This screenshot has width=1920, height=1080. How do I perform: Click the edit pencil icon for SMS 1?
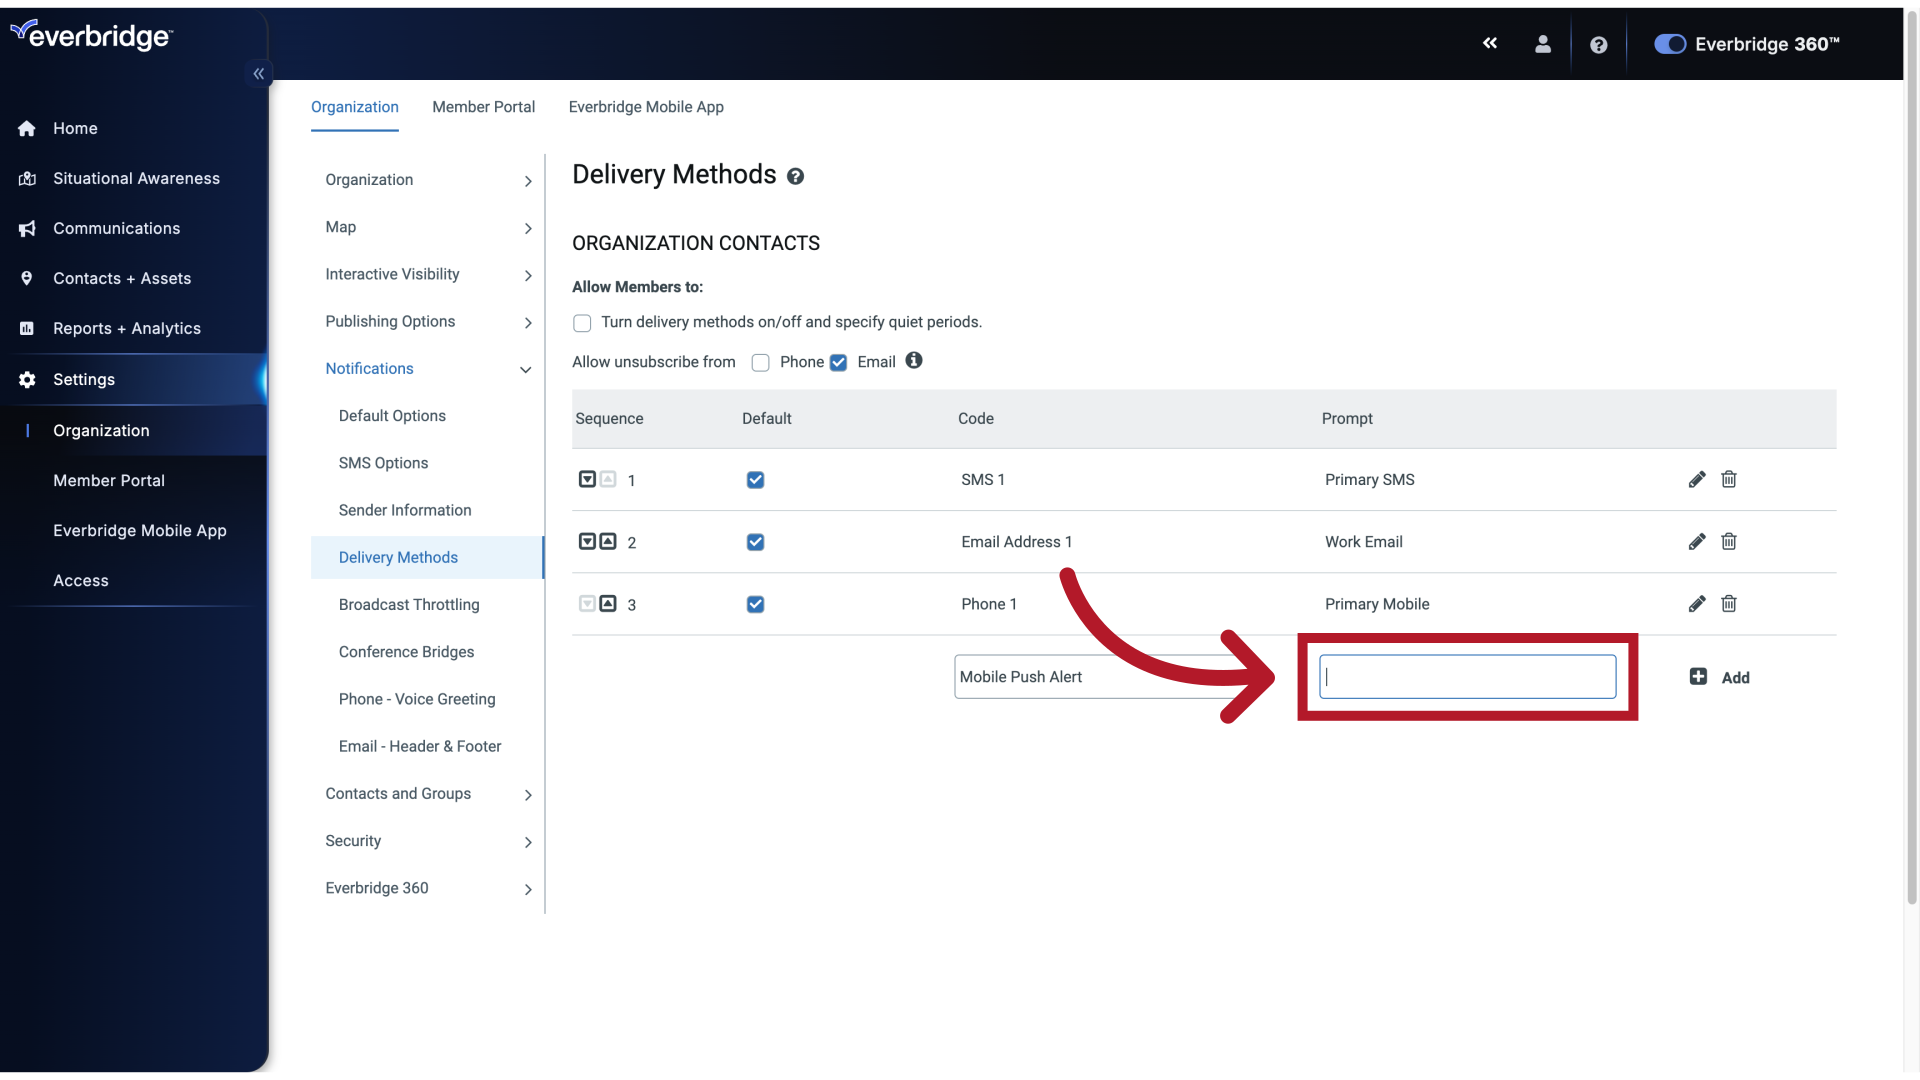click(1697, 480)
